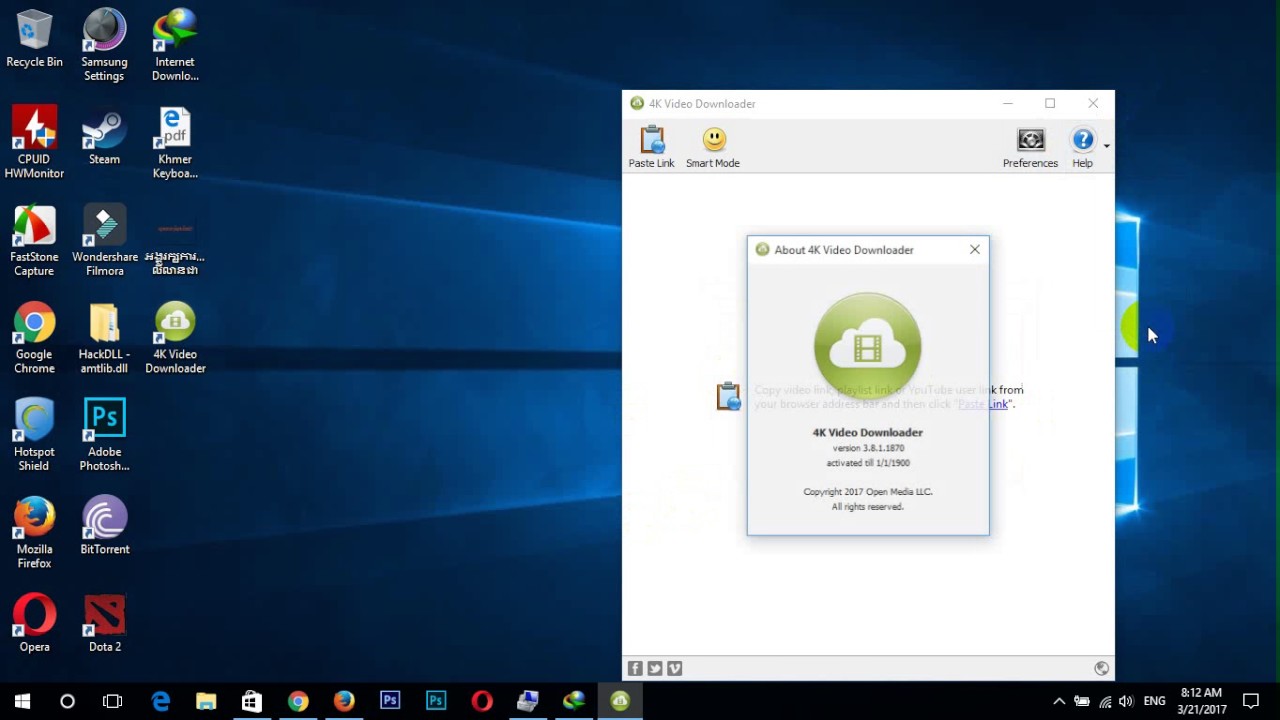The image size is (1280, 720).
Task: Select Wondershare Filmora desktop icon
Action: click(x=104, y=241)
